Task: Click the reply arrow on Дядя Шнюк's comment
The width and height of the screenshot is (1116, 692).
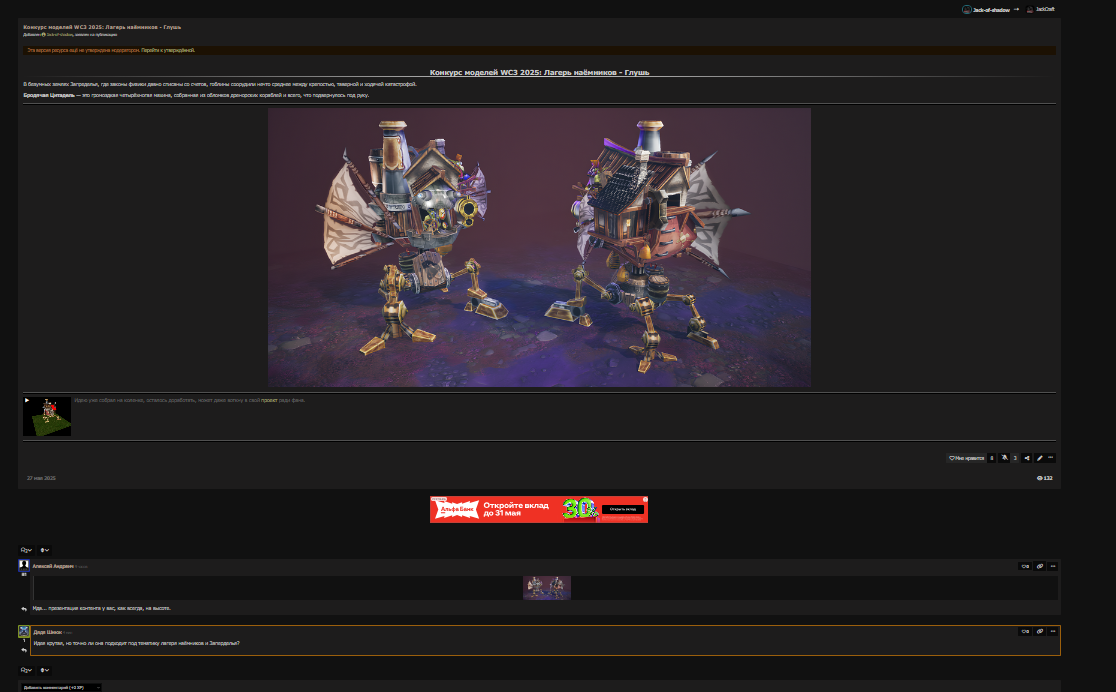Action: (24, 650)
